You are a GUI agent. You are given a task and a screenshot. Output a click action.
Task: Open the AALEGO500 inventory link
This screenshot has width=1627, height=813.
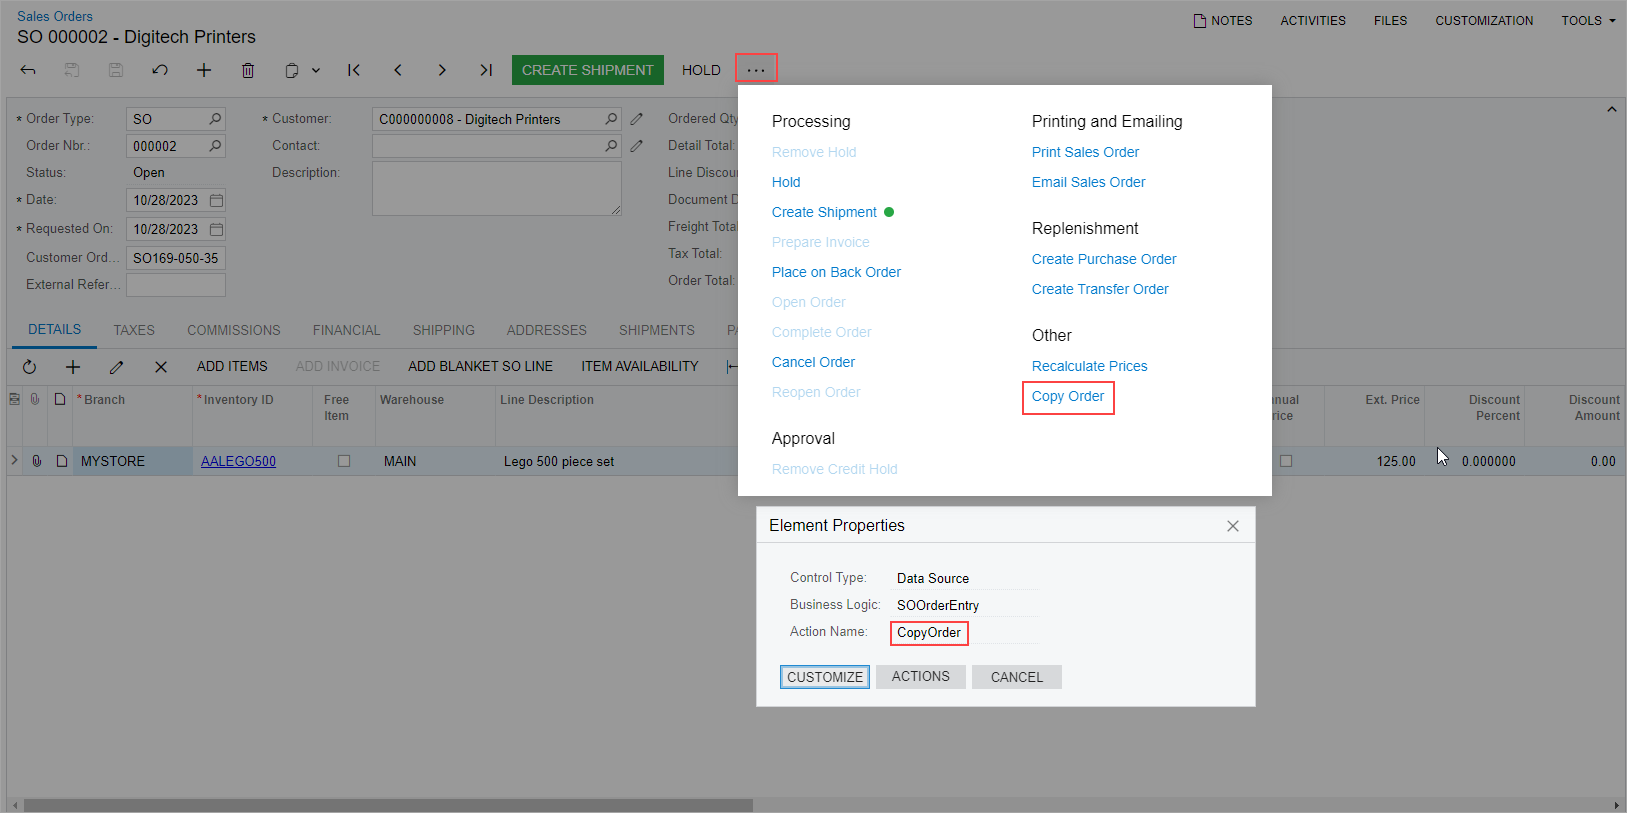(238, 461)
